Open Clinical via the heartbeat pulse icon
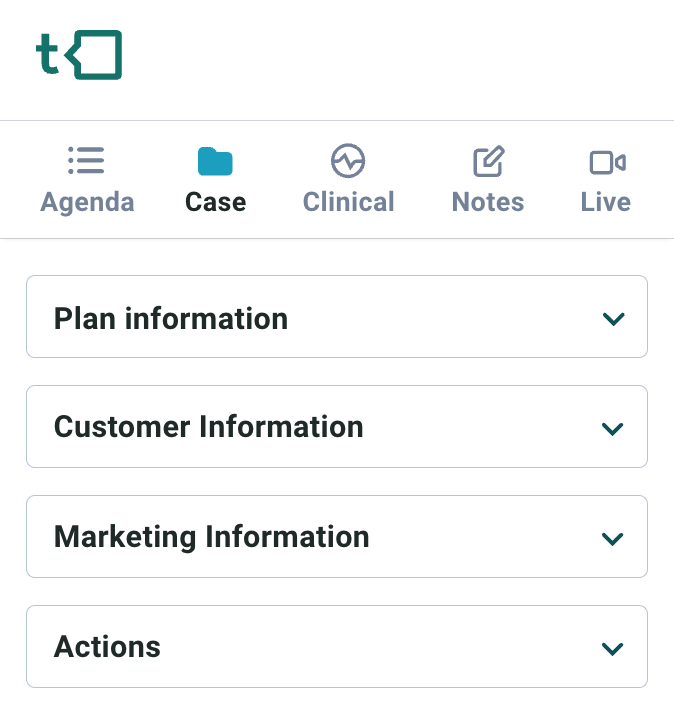674x720 pixels. coord(348,161)
